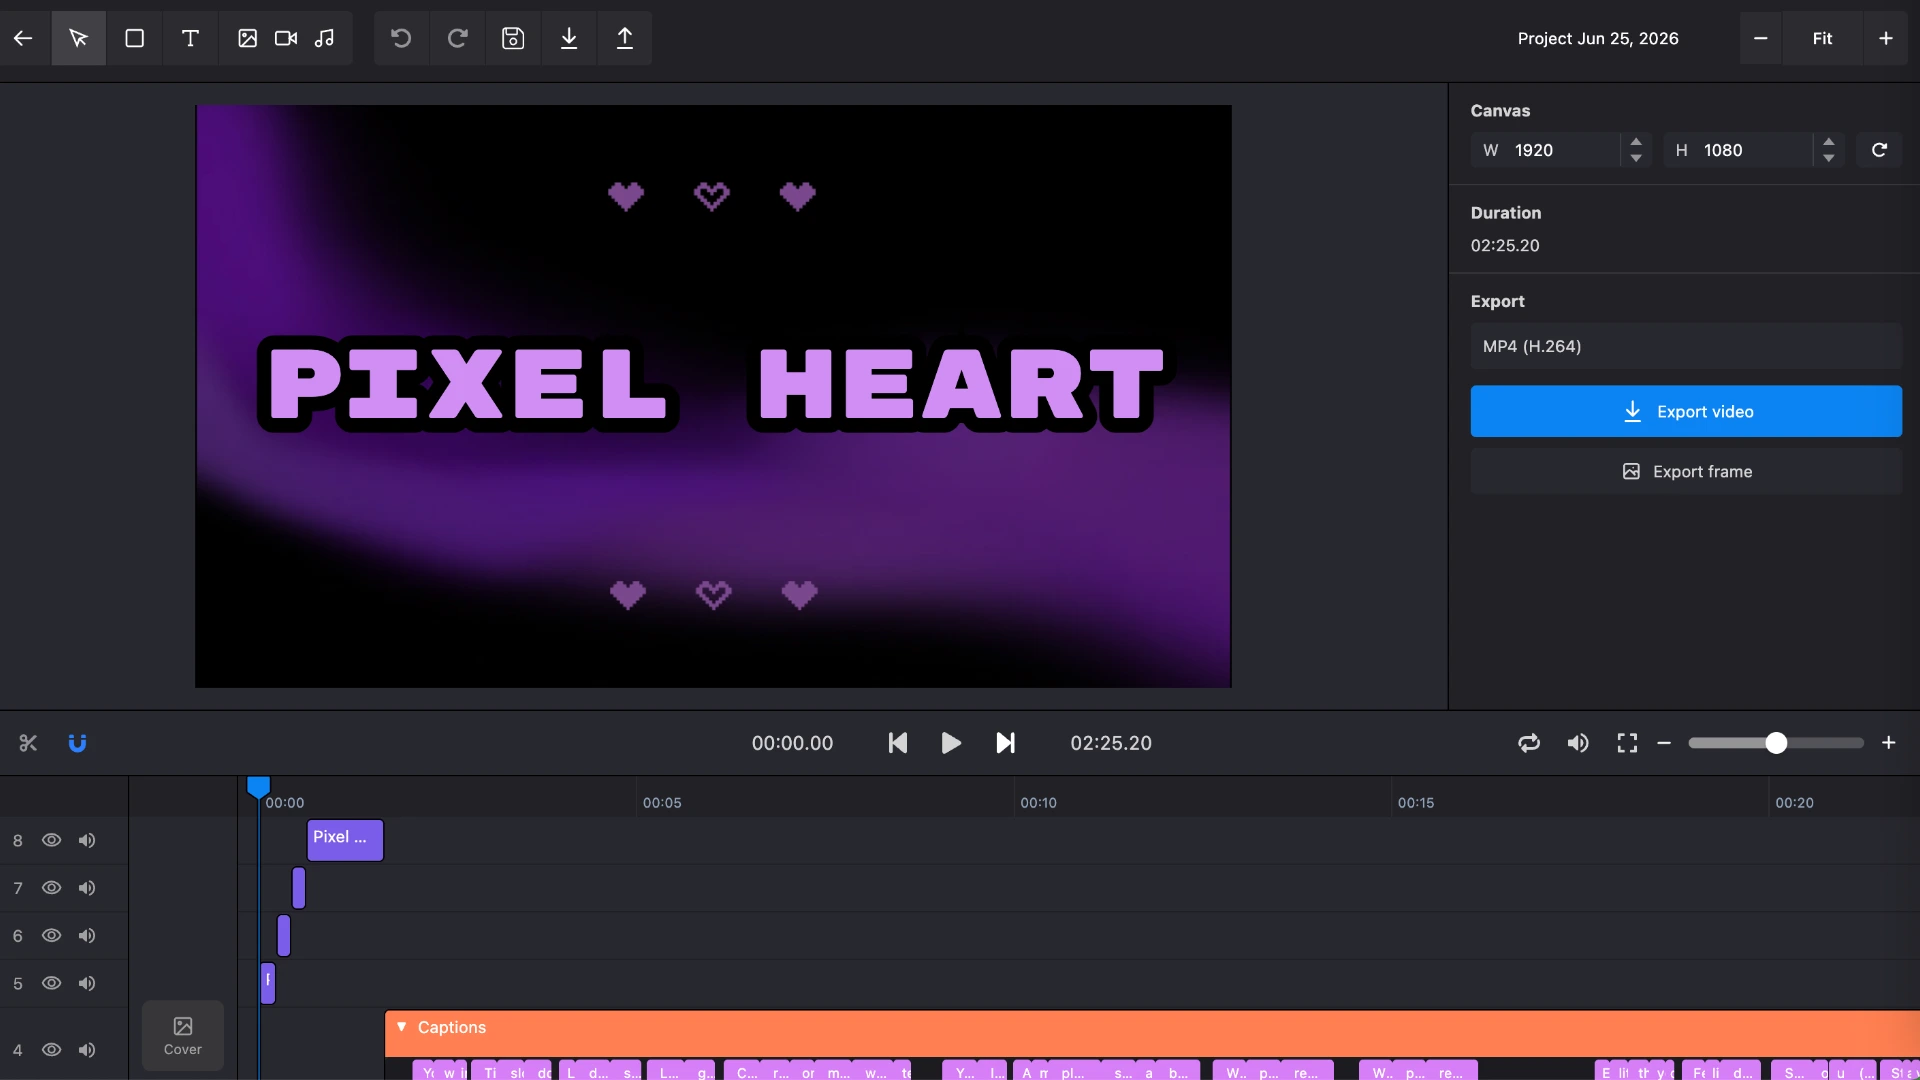1920x1080 pixels.
Task: Zoom in the canvas with the plus button
Action: [1886, 38]
